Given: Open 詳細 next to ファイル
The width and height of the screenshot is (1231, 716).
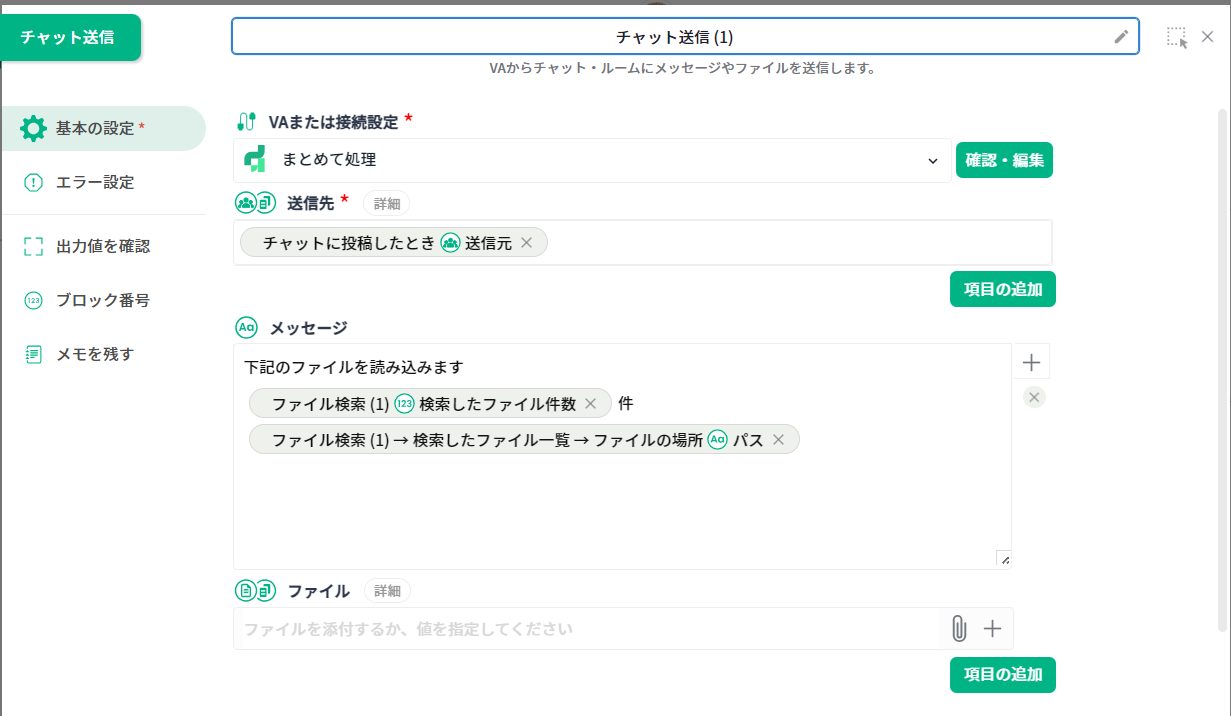Looking at the screenshot, I should (386, 591).
